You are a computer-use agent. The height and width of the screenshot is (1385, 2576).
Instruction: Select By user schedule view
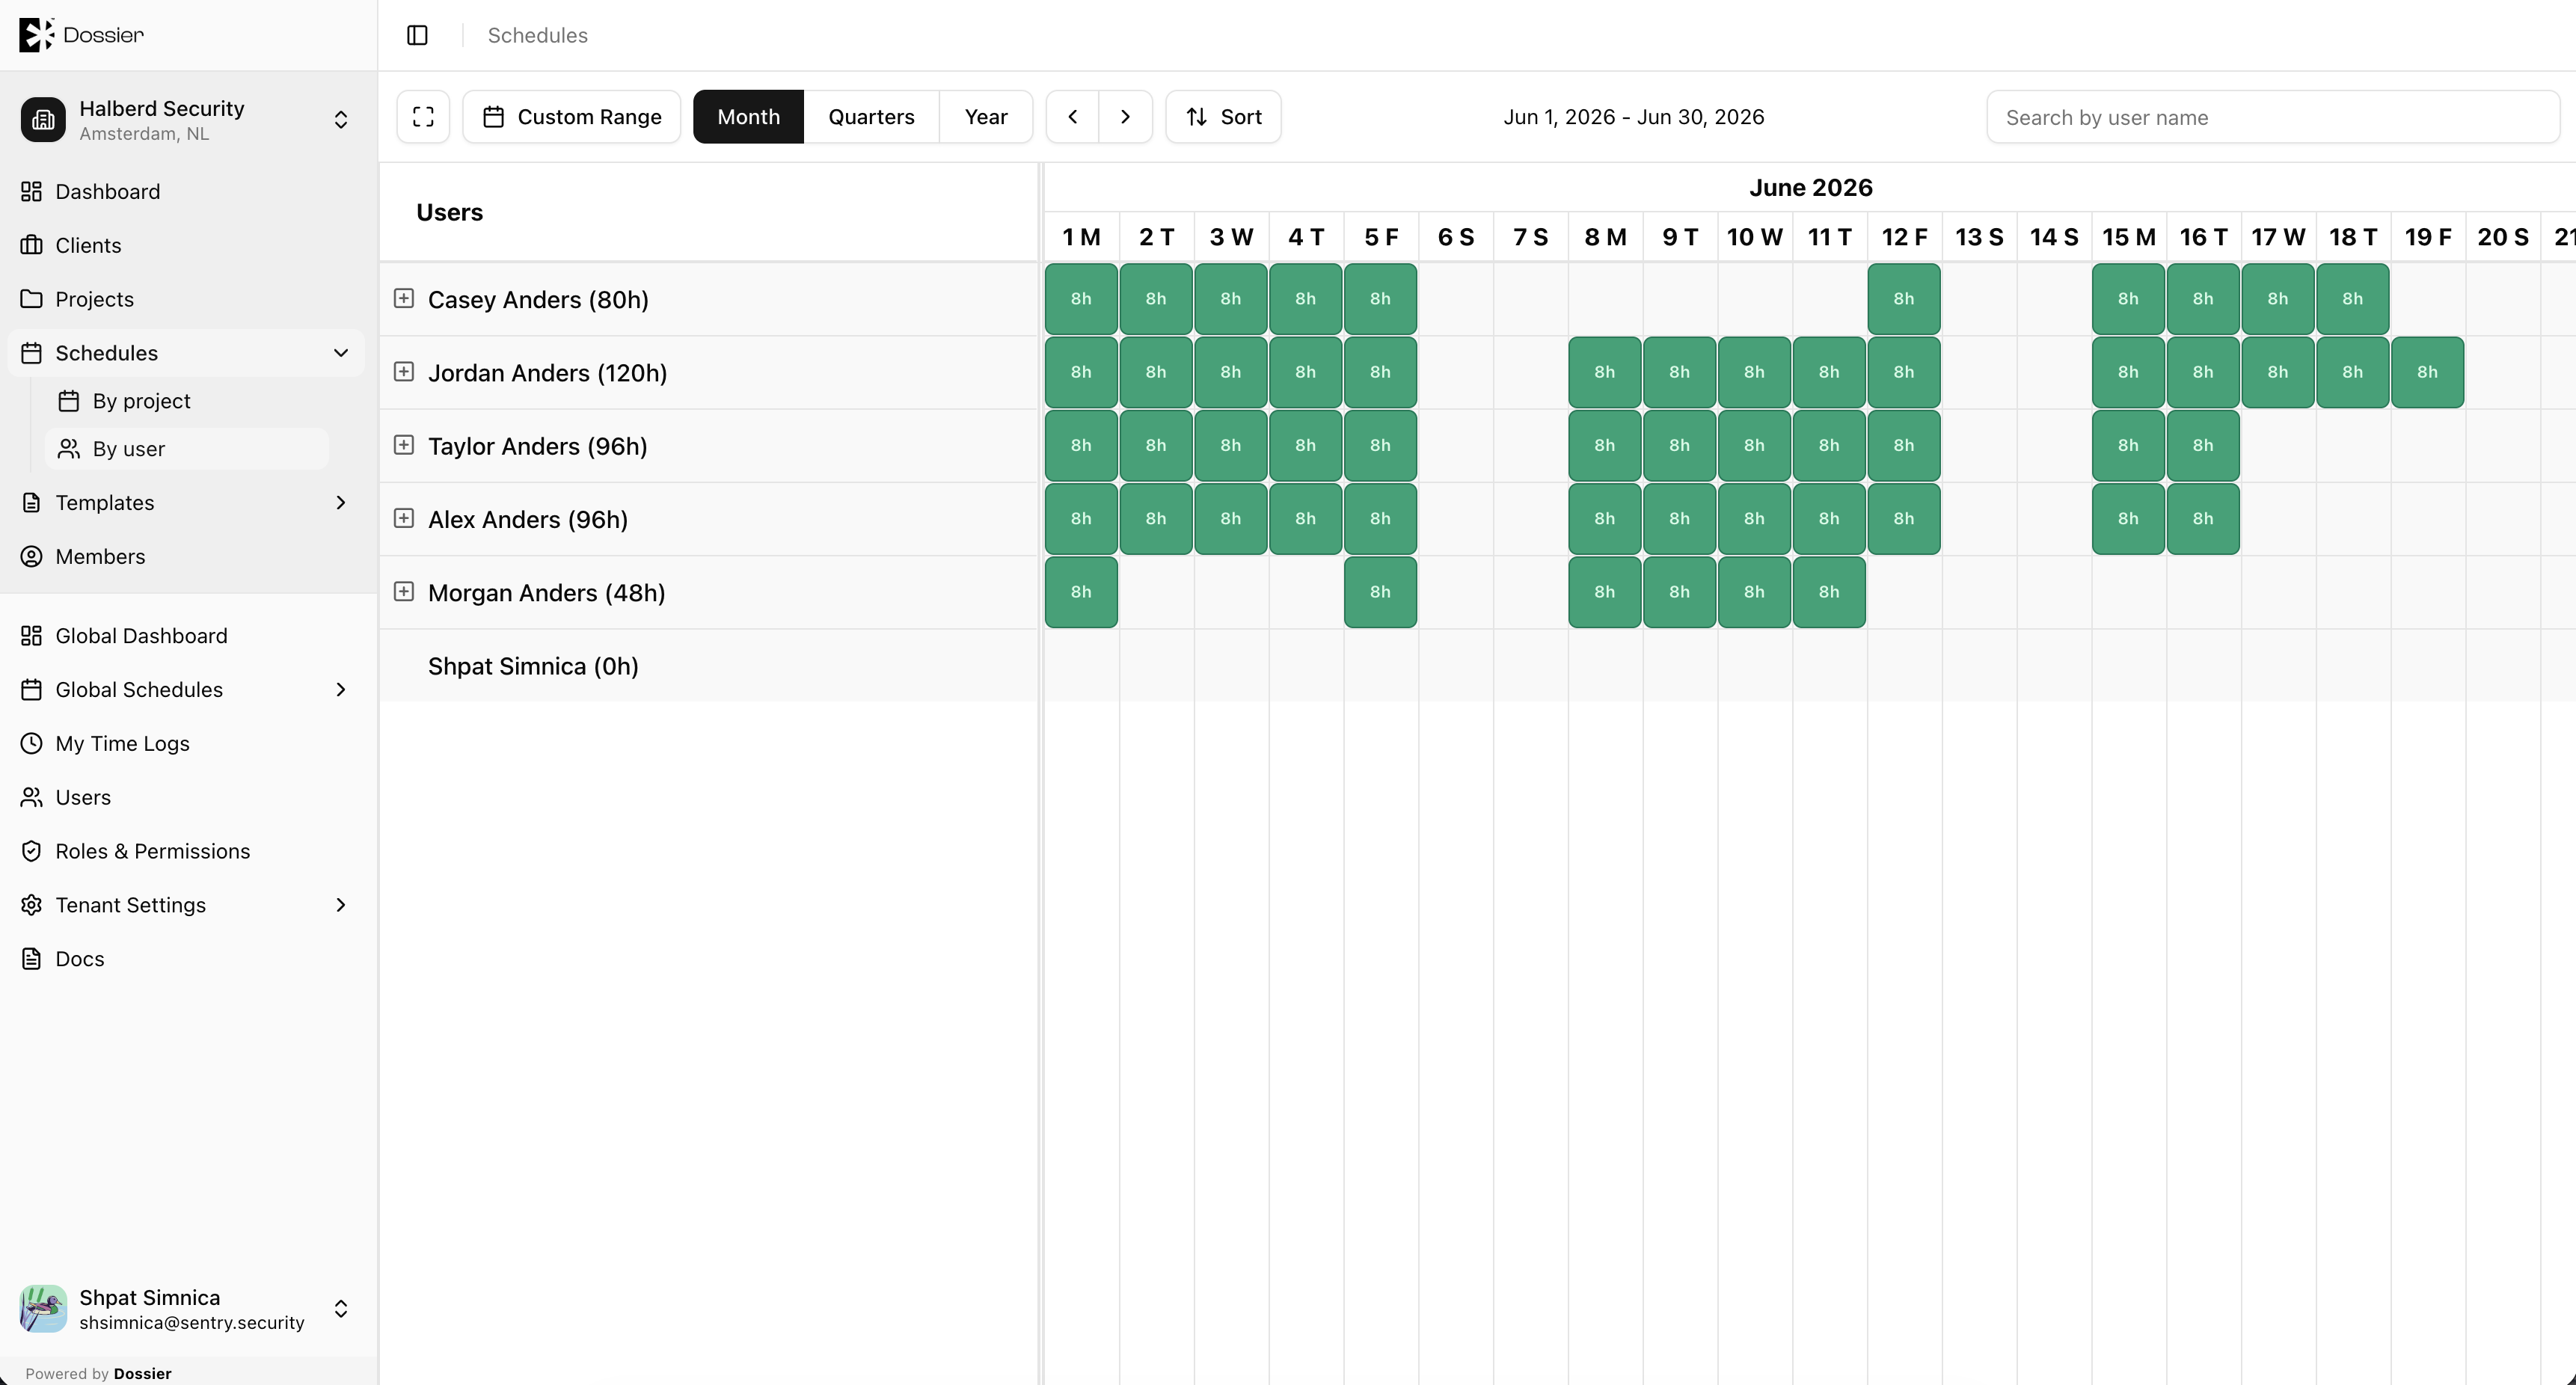pos(187,449)
